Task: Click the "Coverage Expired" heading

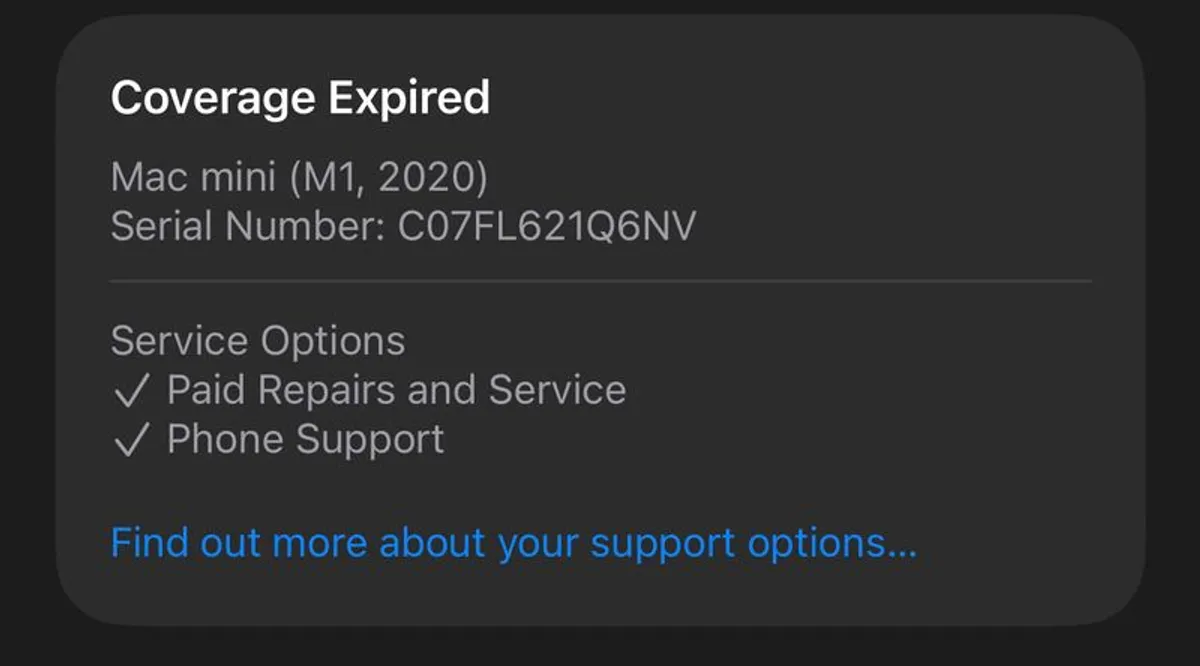Action: (x=300, y=98)
